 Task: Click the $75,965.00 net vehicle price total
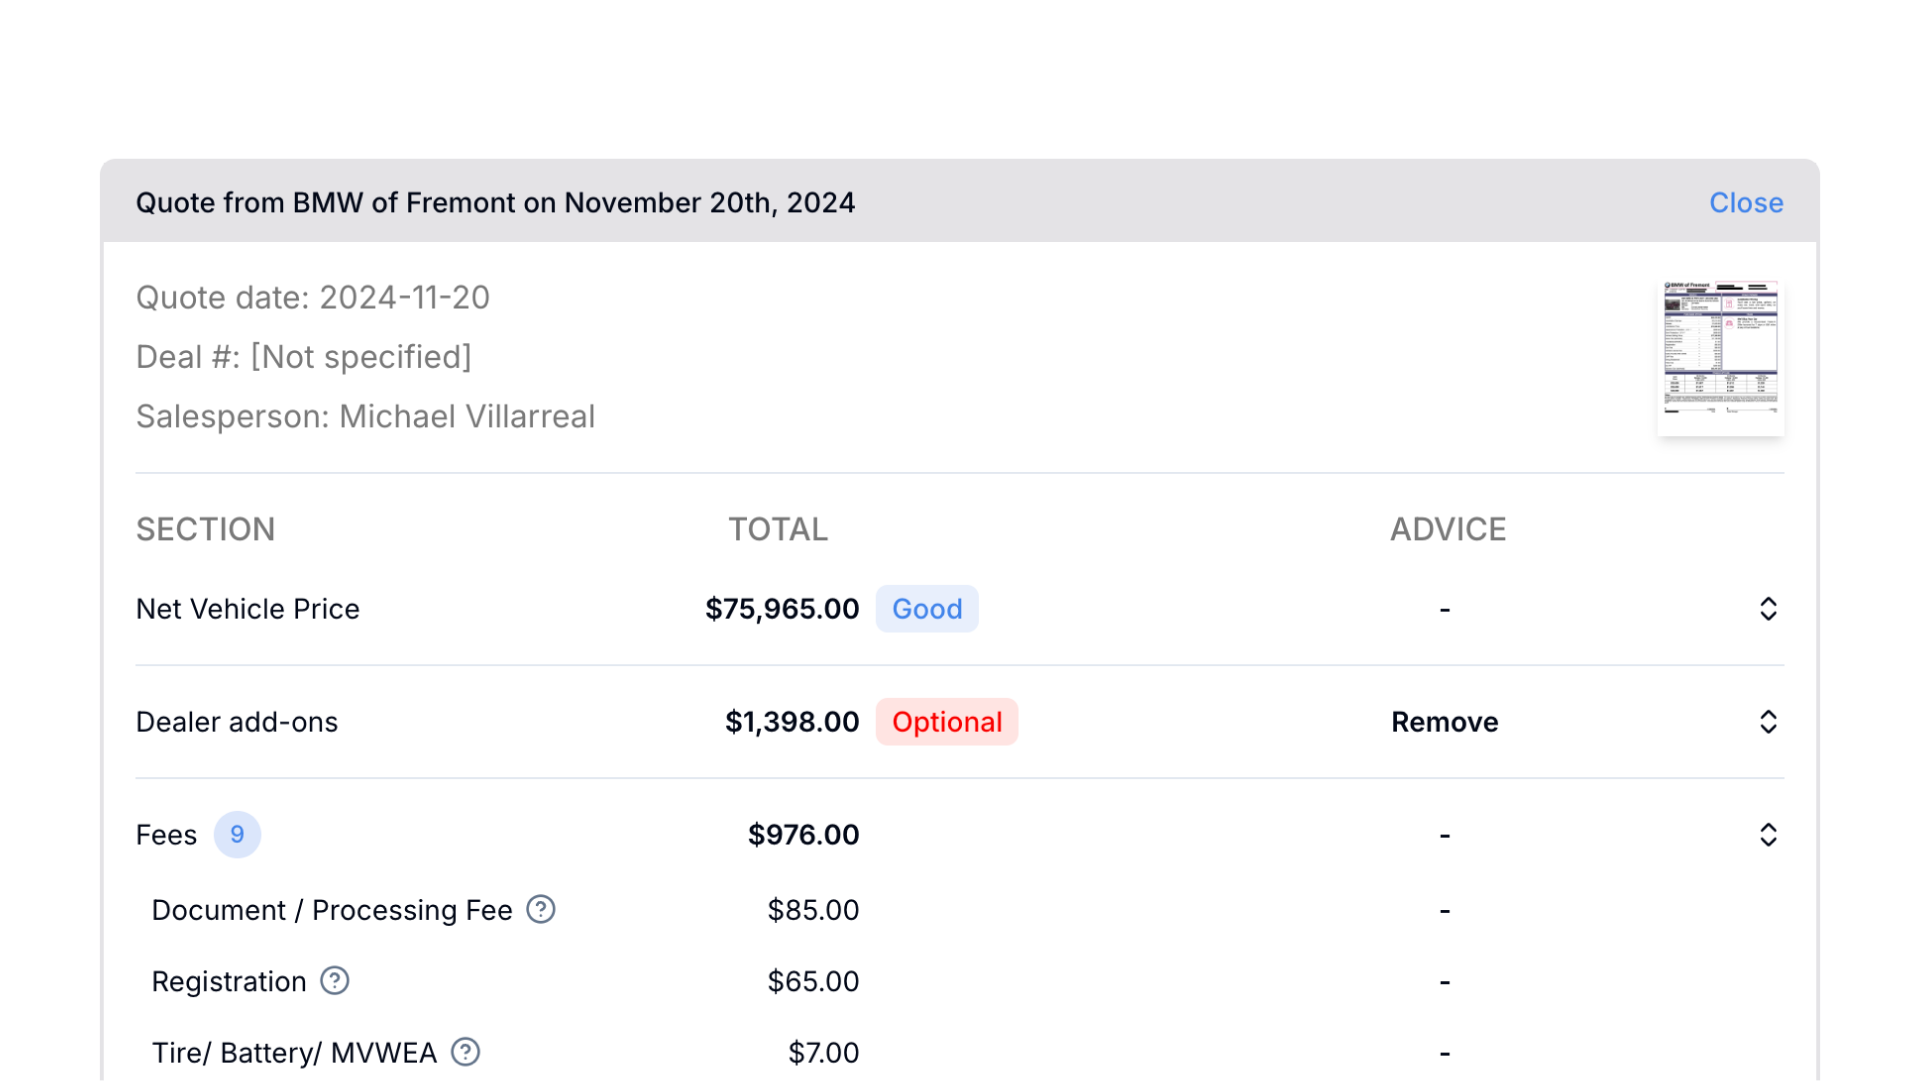click(781, 609)
